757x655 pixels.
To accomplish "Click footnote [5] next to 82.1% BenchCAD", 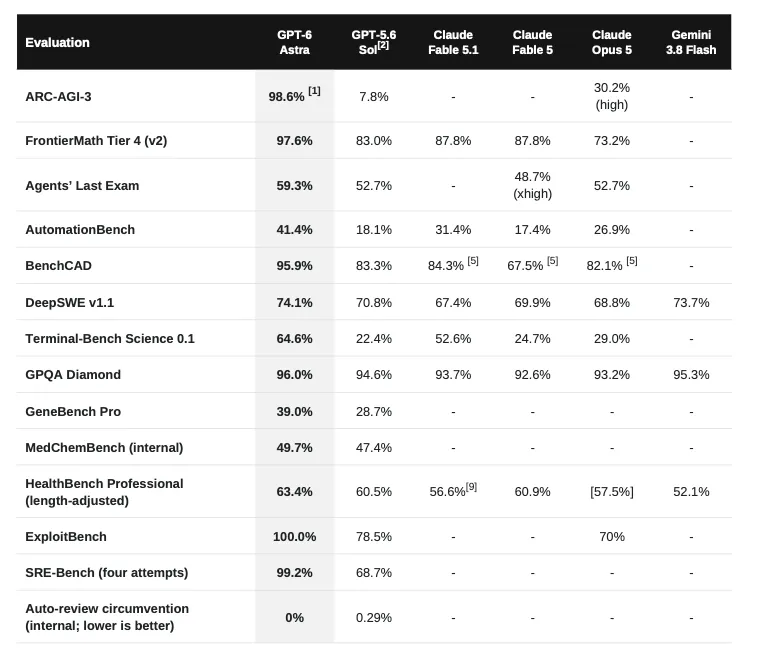I will [x=631, y=261].
